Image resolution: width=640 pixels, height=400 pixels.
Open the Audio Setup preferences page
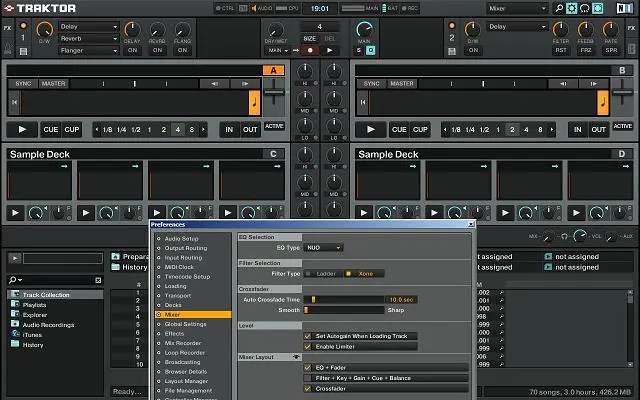181,238
